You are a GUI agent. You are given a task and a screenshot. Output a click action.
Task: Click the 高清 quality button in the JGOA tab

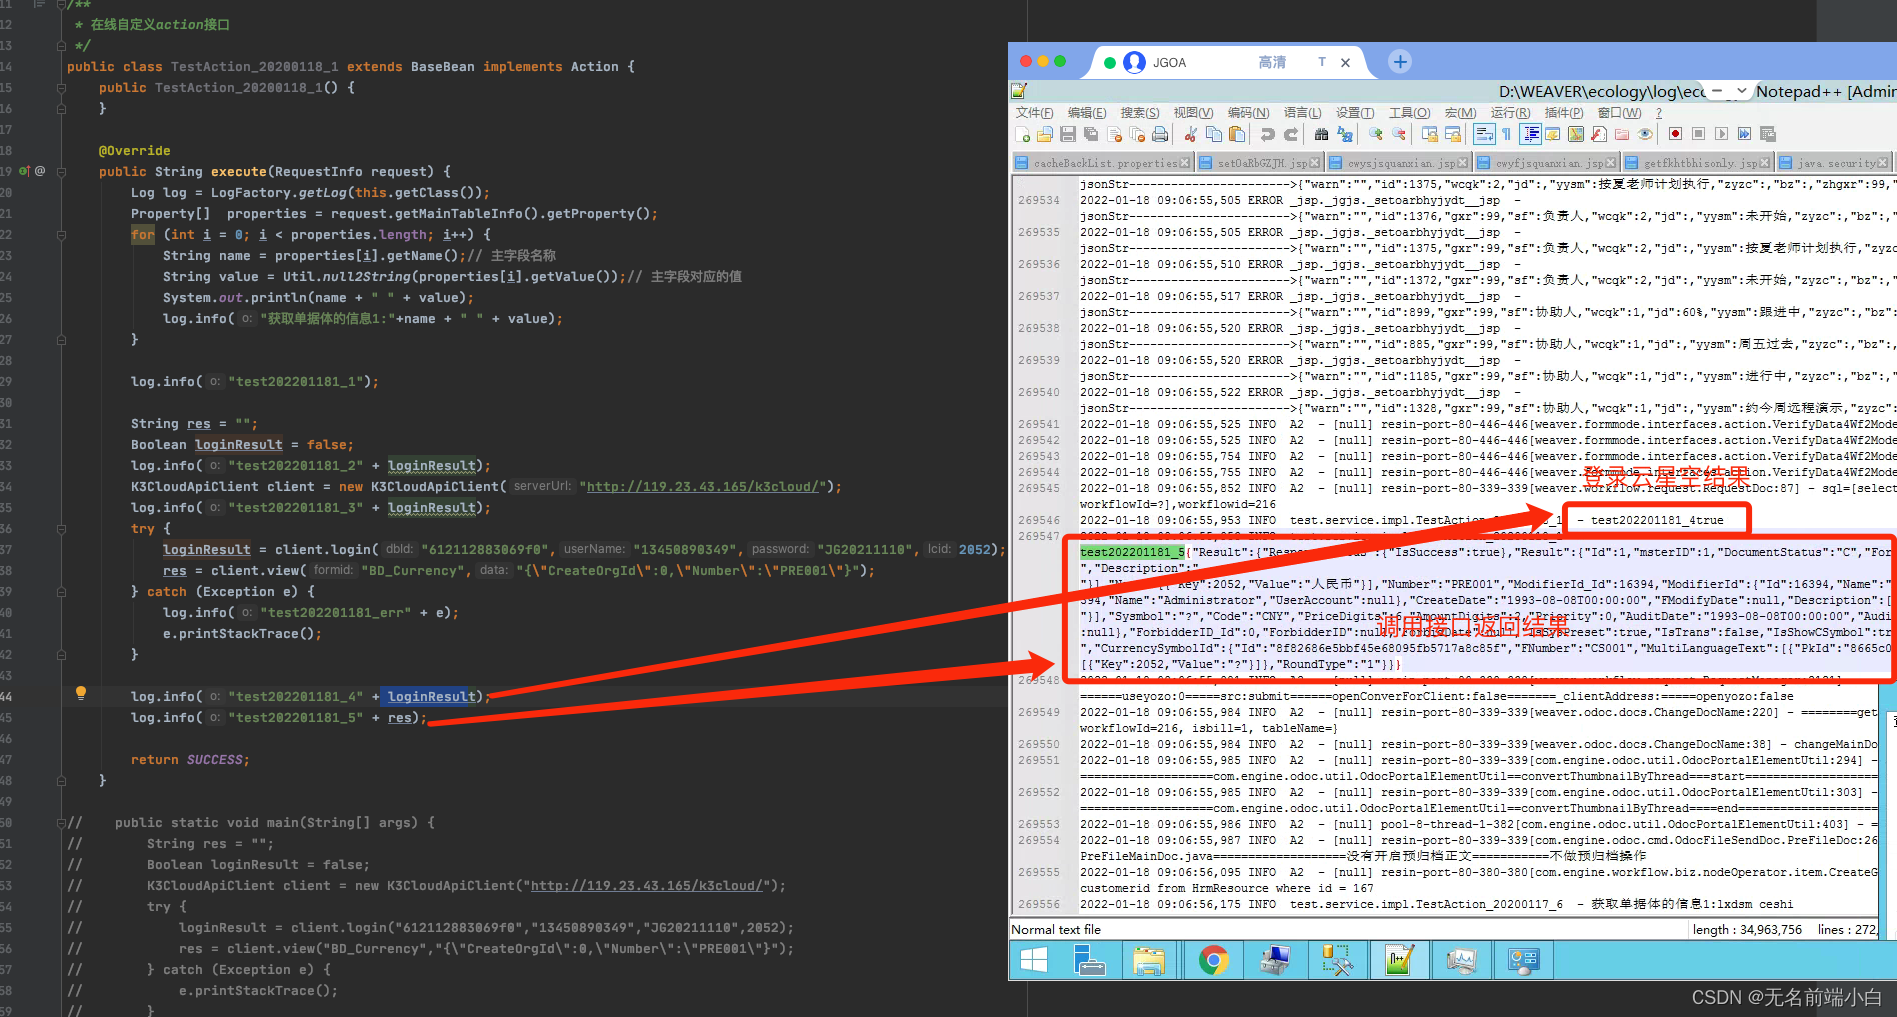coord(1272,62)
